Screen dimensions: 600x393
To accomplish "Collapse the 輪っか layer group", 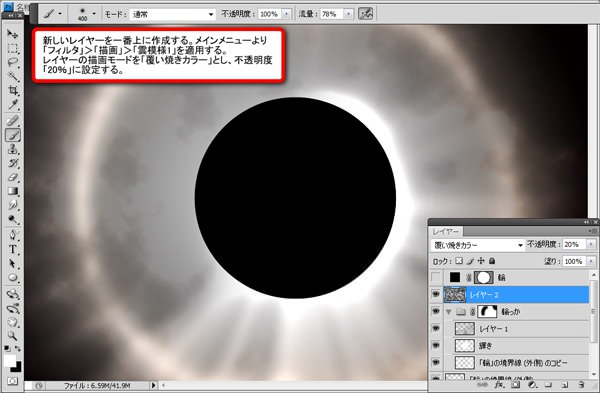I will pyautogui.click(x=448, y=312).
